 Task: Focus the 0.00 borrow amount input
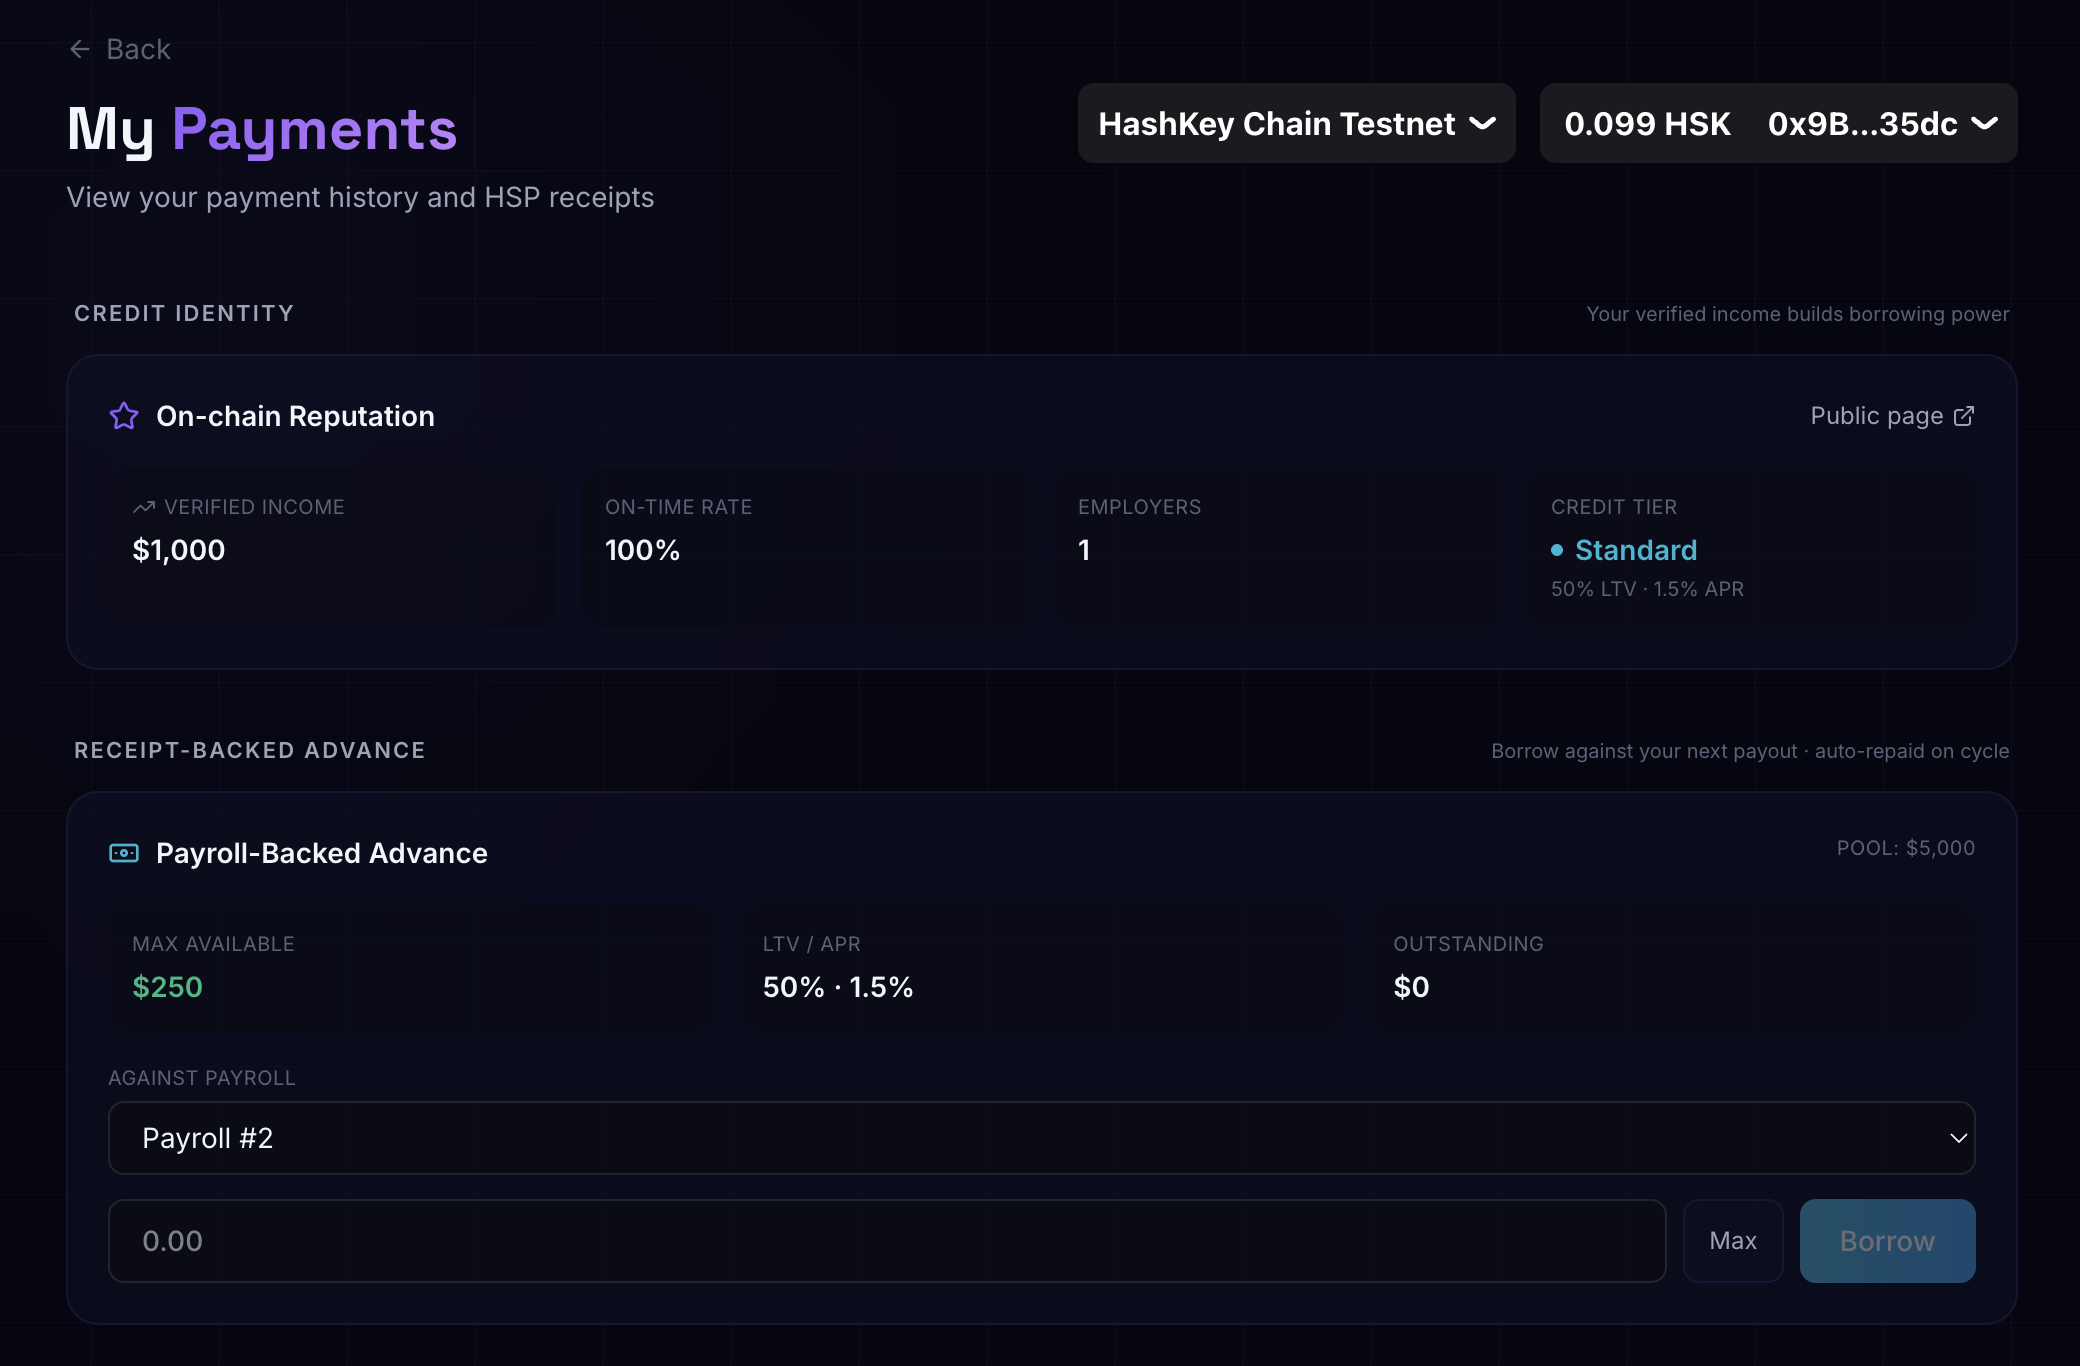(x=887, y=1241)
